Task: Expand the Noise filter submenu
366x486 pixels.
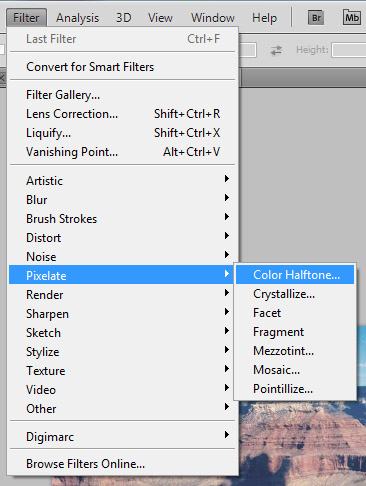Action: (123, 257)
